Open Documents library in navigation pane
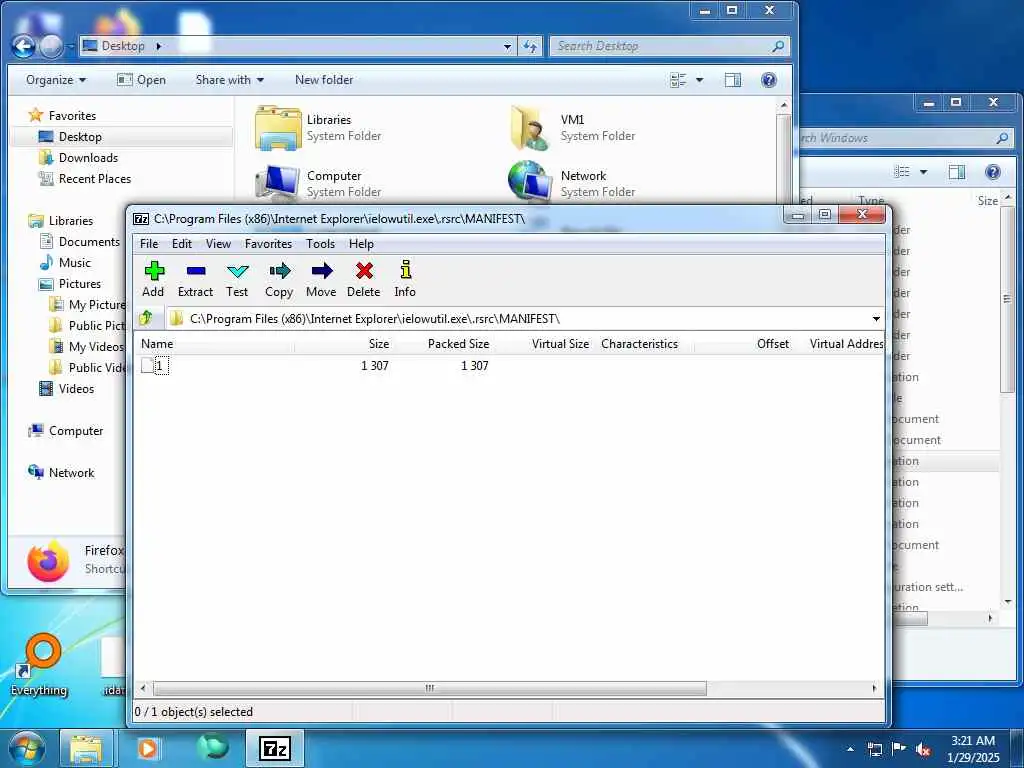 point(89,242)
